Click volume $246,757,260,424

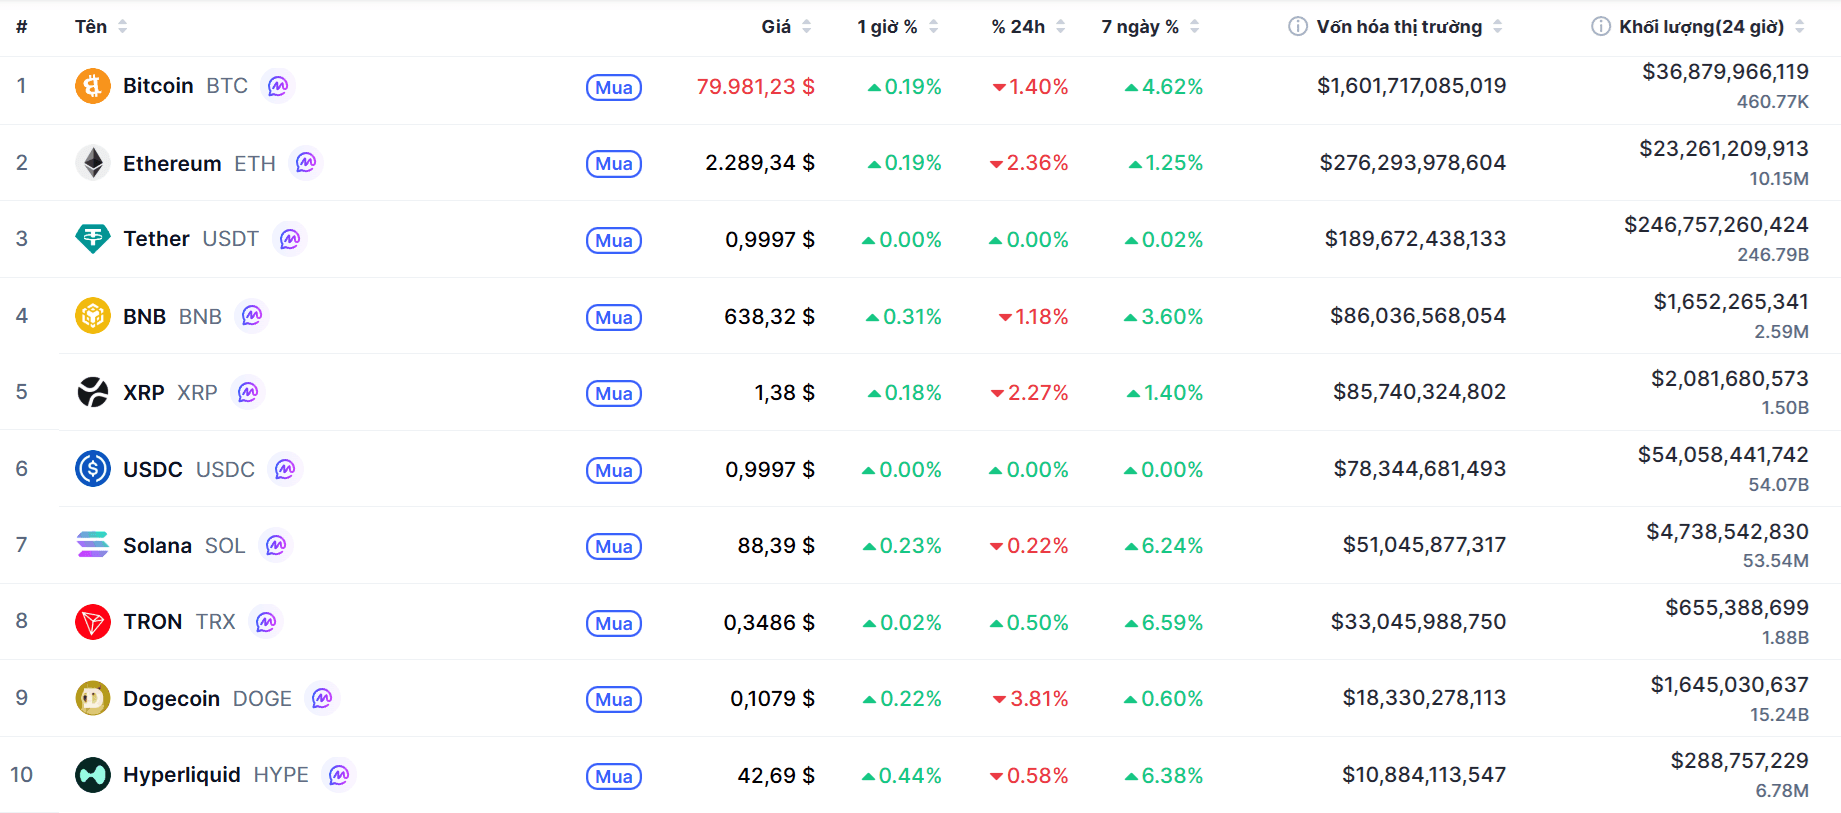point(1716,225)
